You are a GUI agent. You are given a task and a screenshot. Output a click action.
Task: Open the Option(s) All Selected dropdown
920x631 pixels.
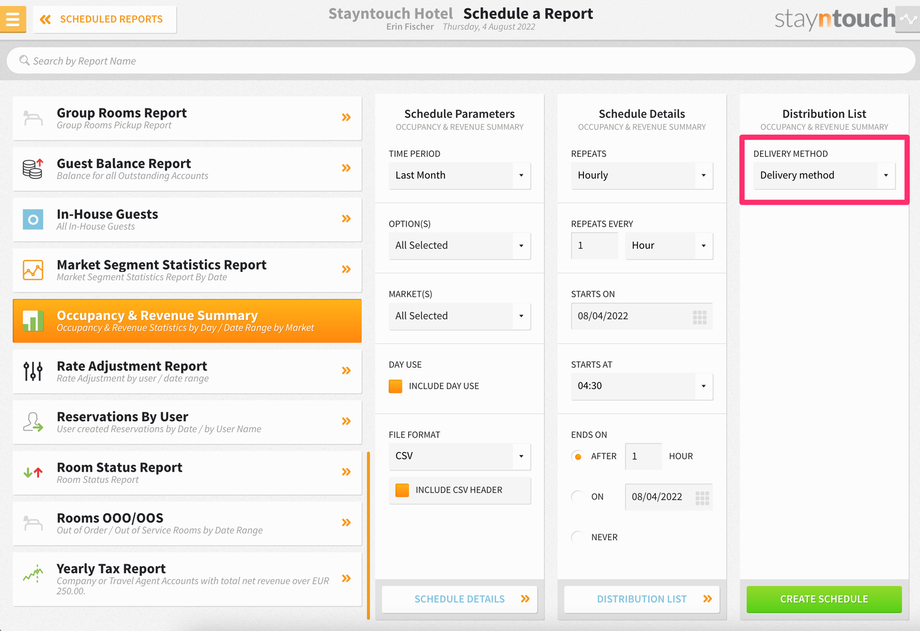pyautogui.click(x=459, y=245)
